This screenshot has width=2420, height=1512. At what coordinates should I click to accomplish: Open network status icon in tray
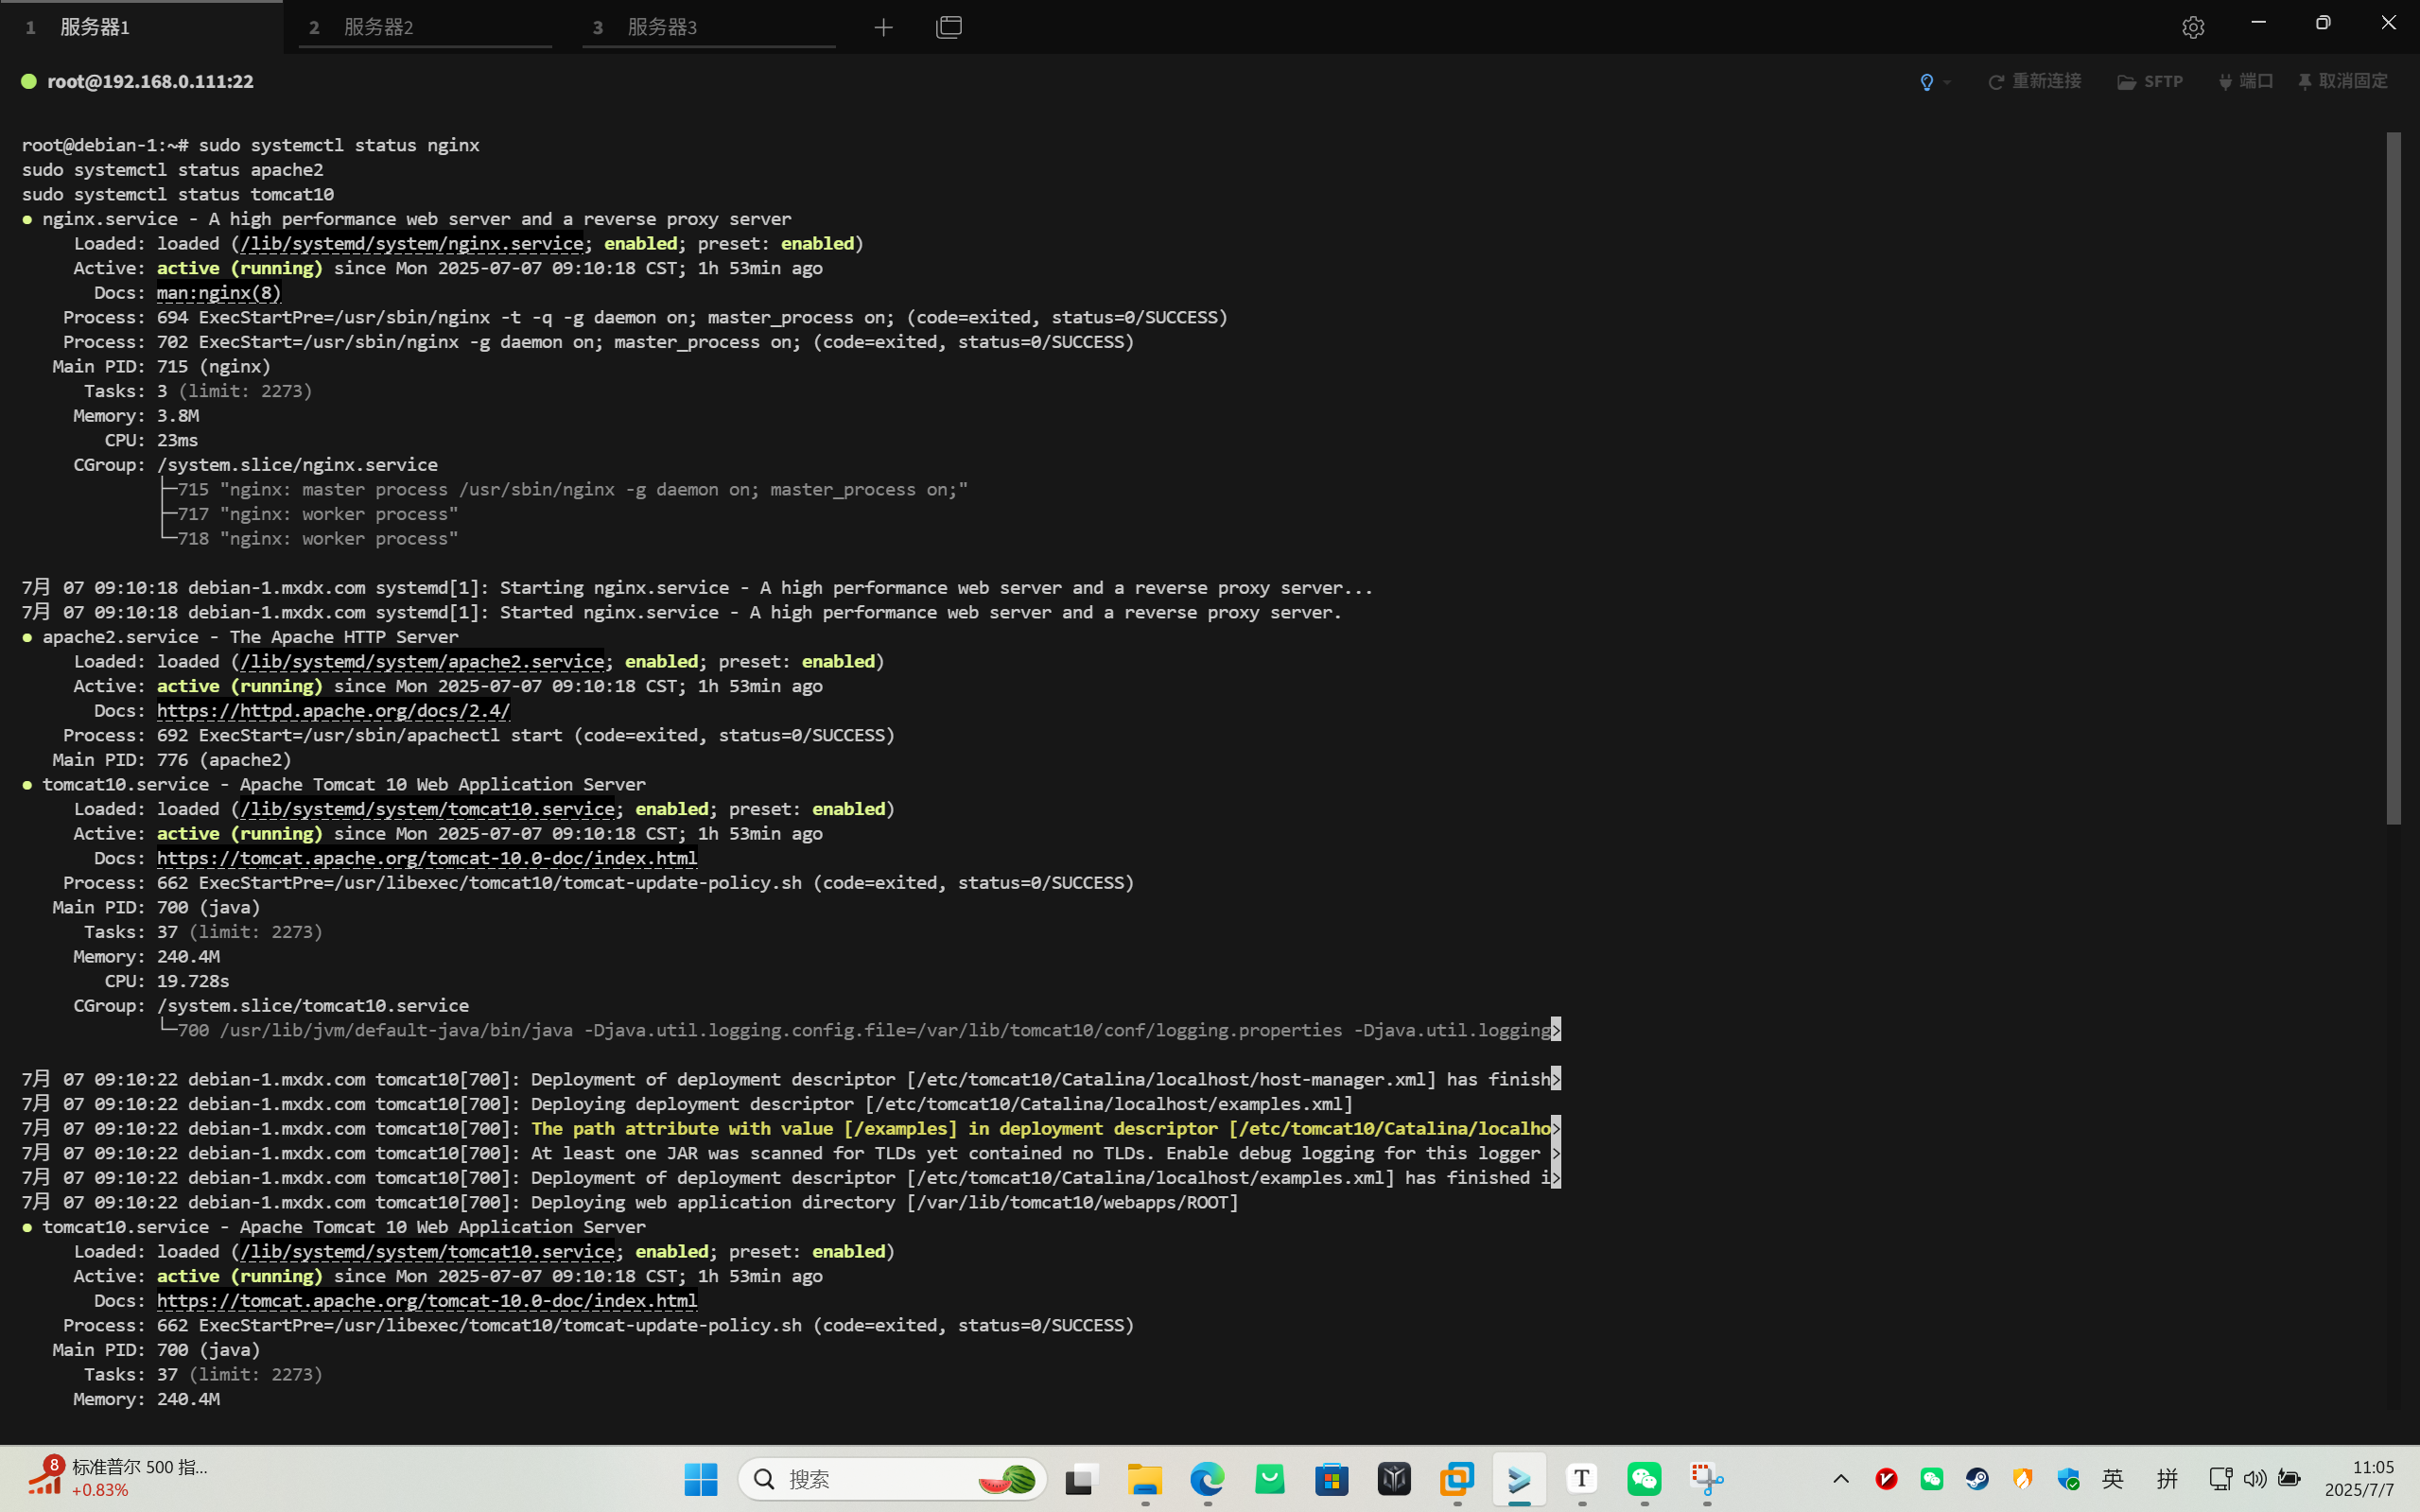pyautogui.click(x=2220, y=1479)
